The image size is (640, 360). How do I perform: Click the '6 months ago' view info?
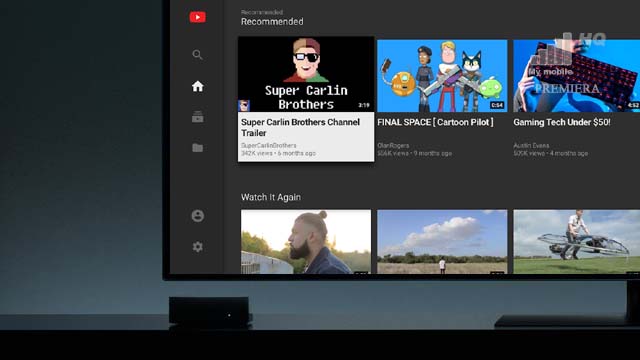[297, 153]
